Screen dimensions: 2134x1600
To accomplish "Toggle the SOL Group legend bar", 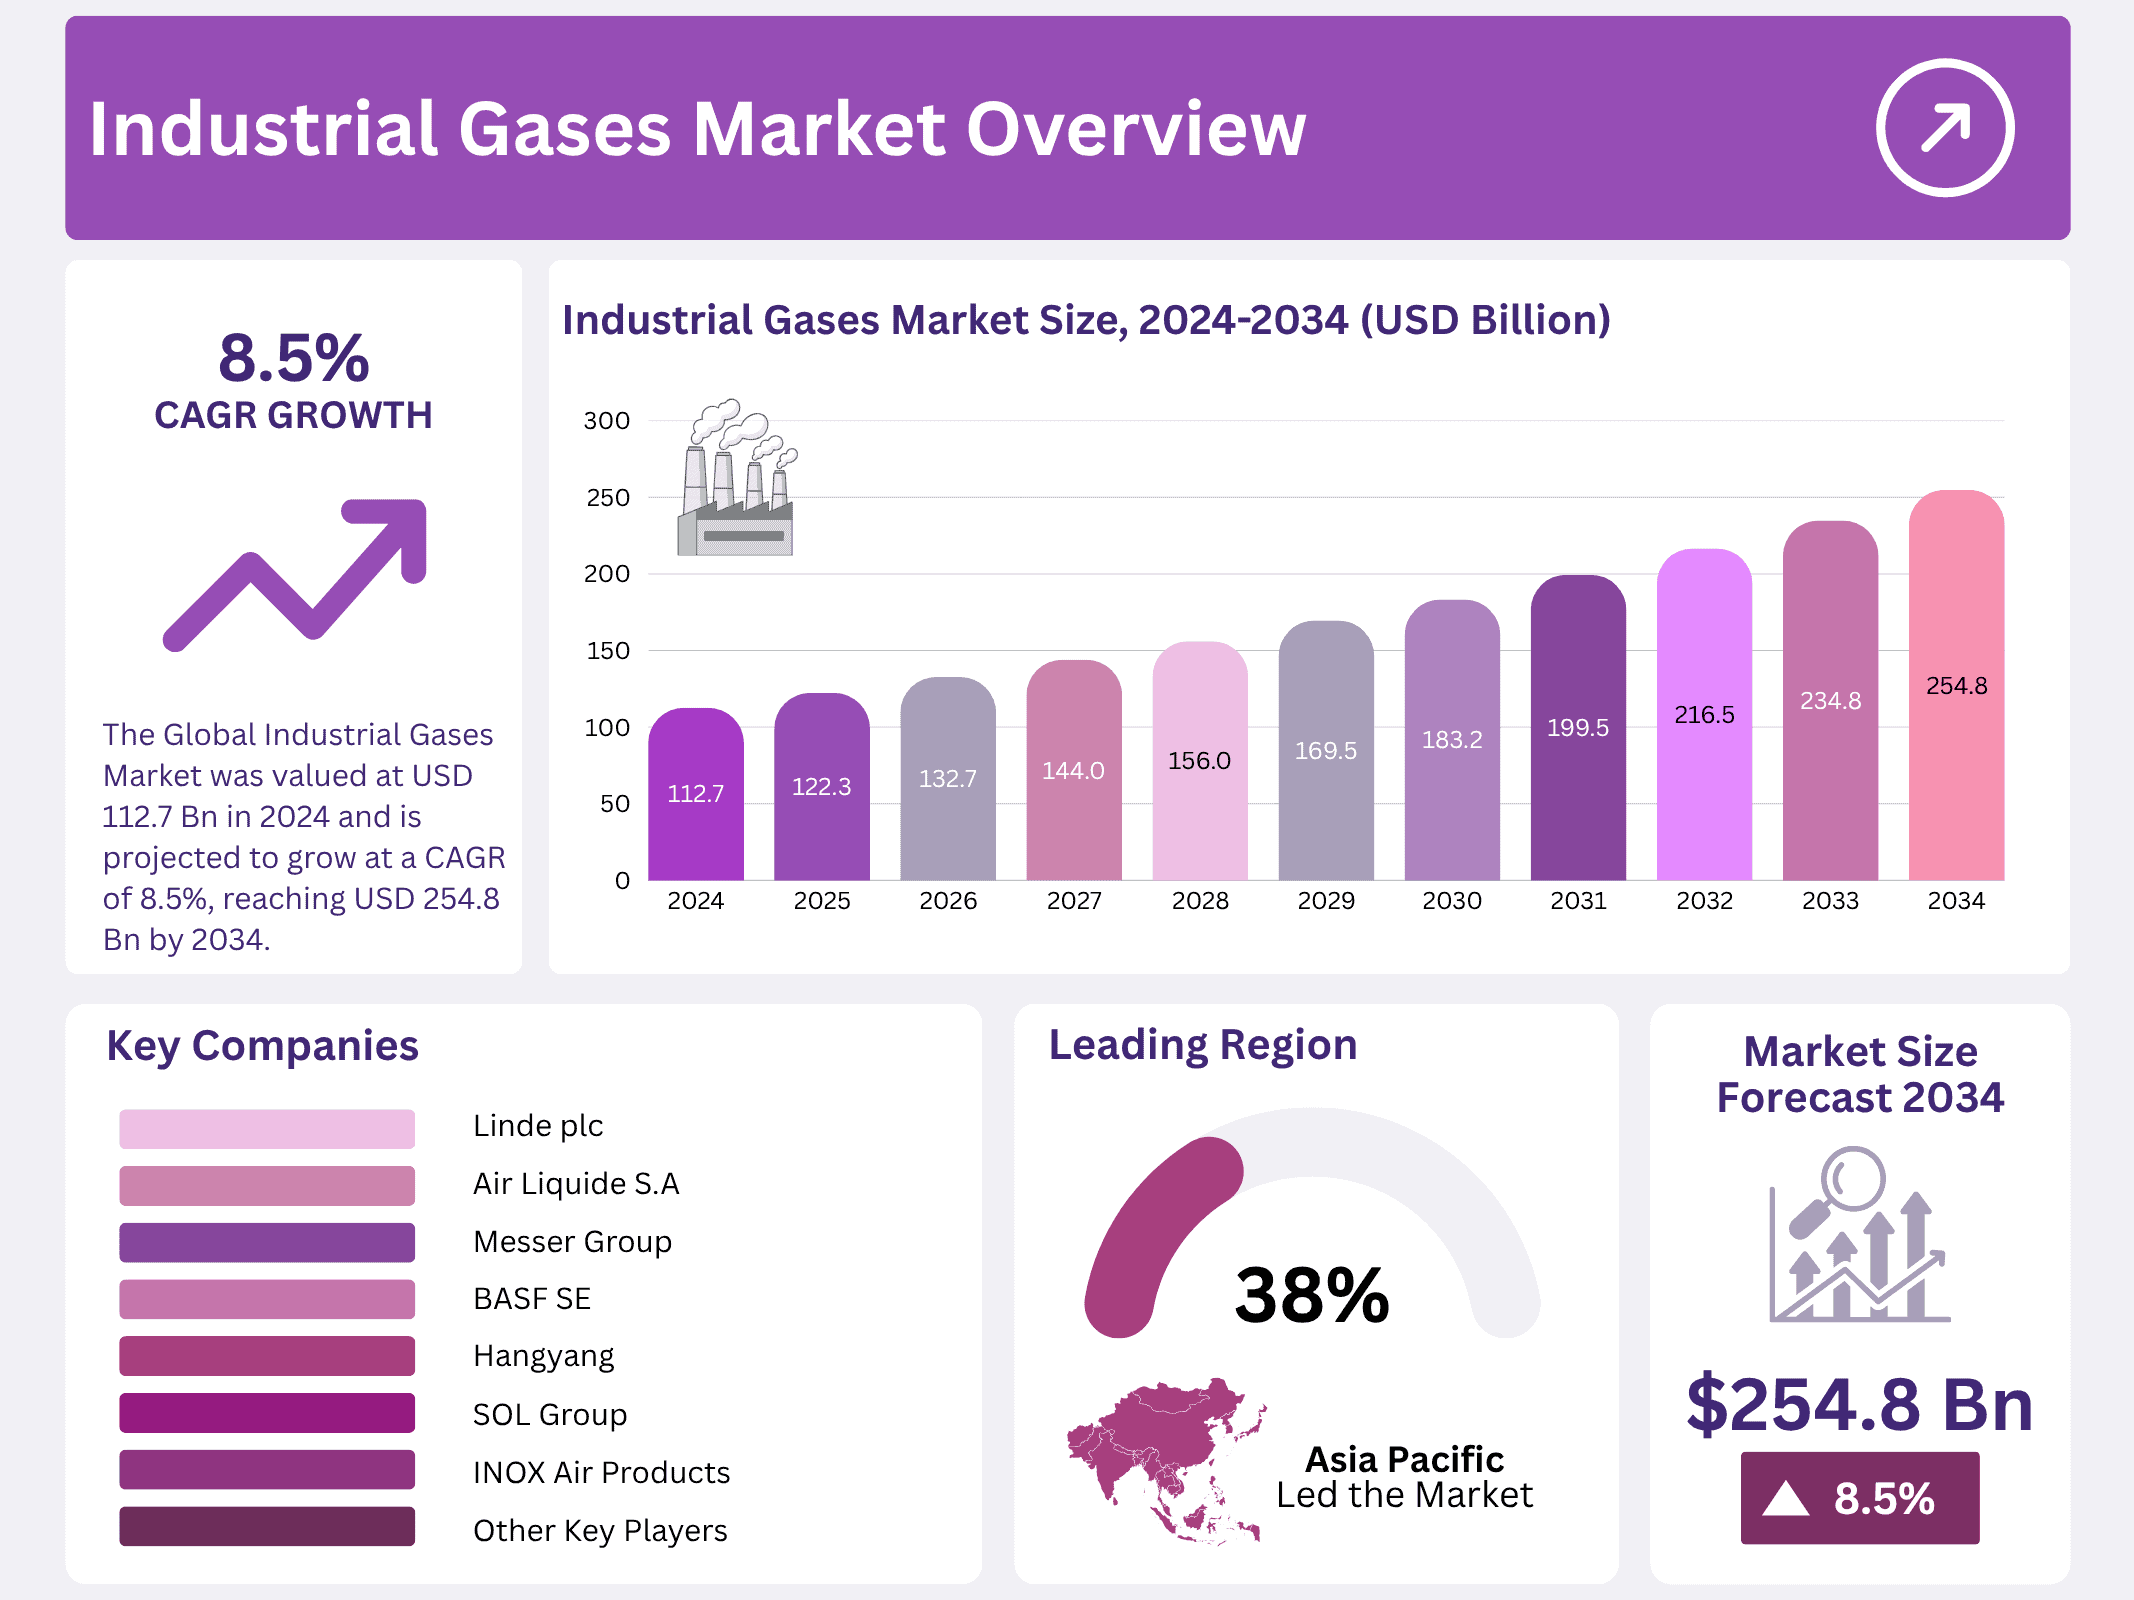I will click(266, 1414).
